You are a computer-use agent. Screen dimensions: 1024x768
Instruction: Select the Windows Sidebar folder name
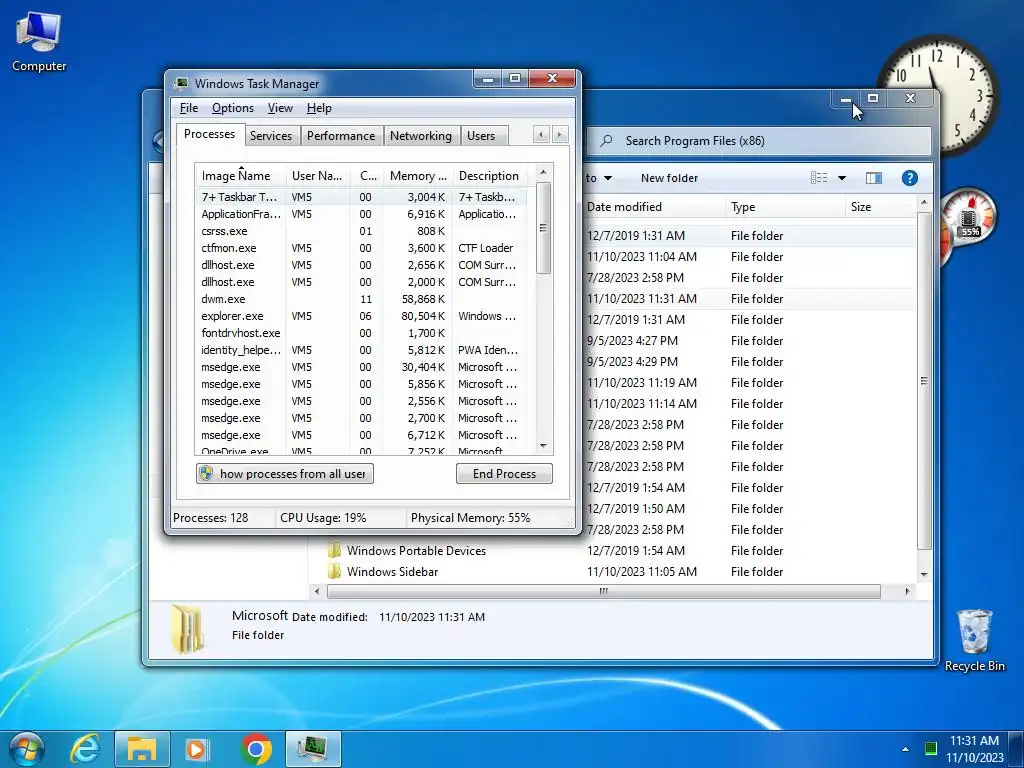pyautogui.click(x=392, y=571)
